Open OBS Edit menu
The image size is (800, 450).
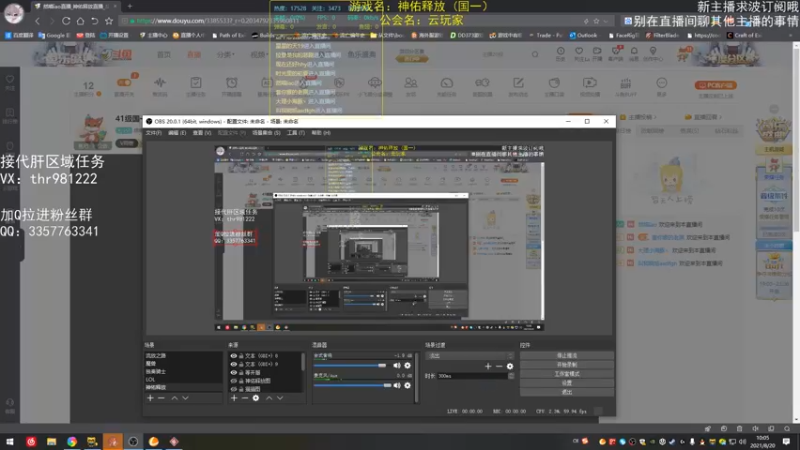tap(177, 133)
